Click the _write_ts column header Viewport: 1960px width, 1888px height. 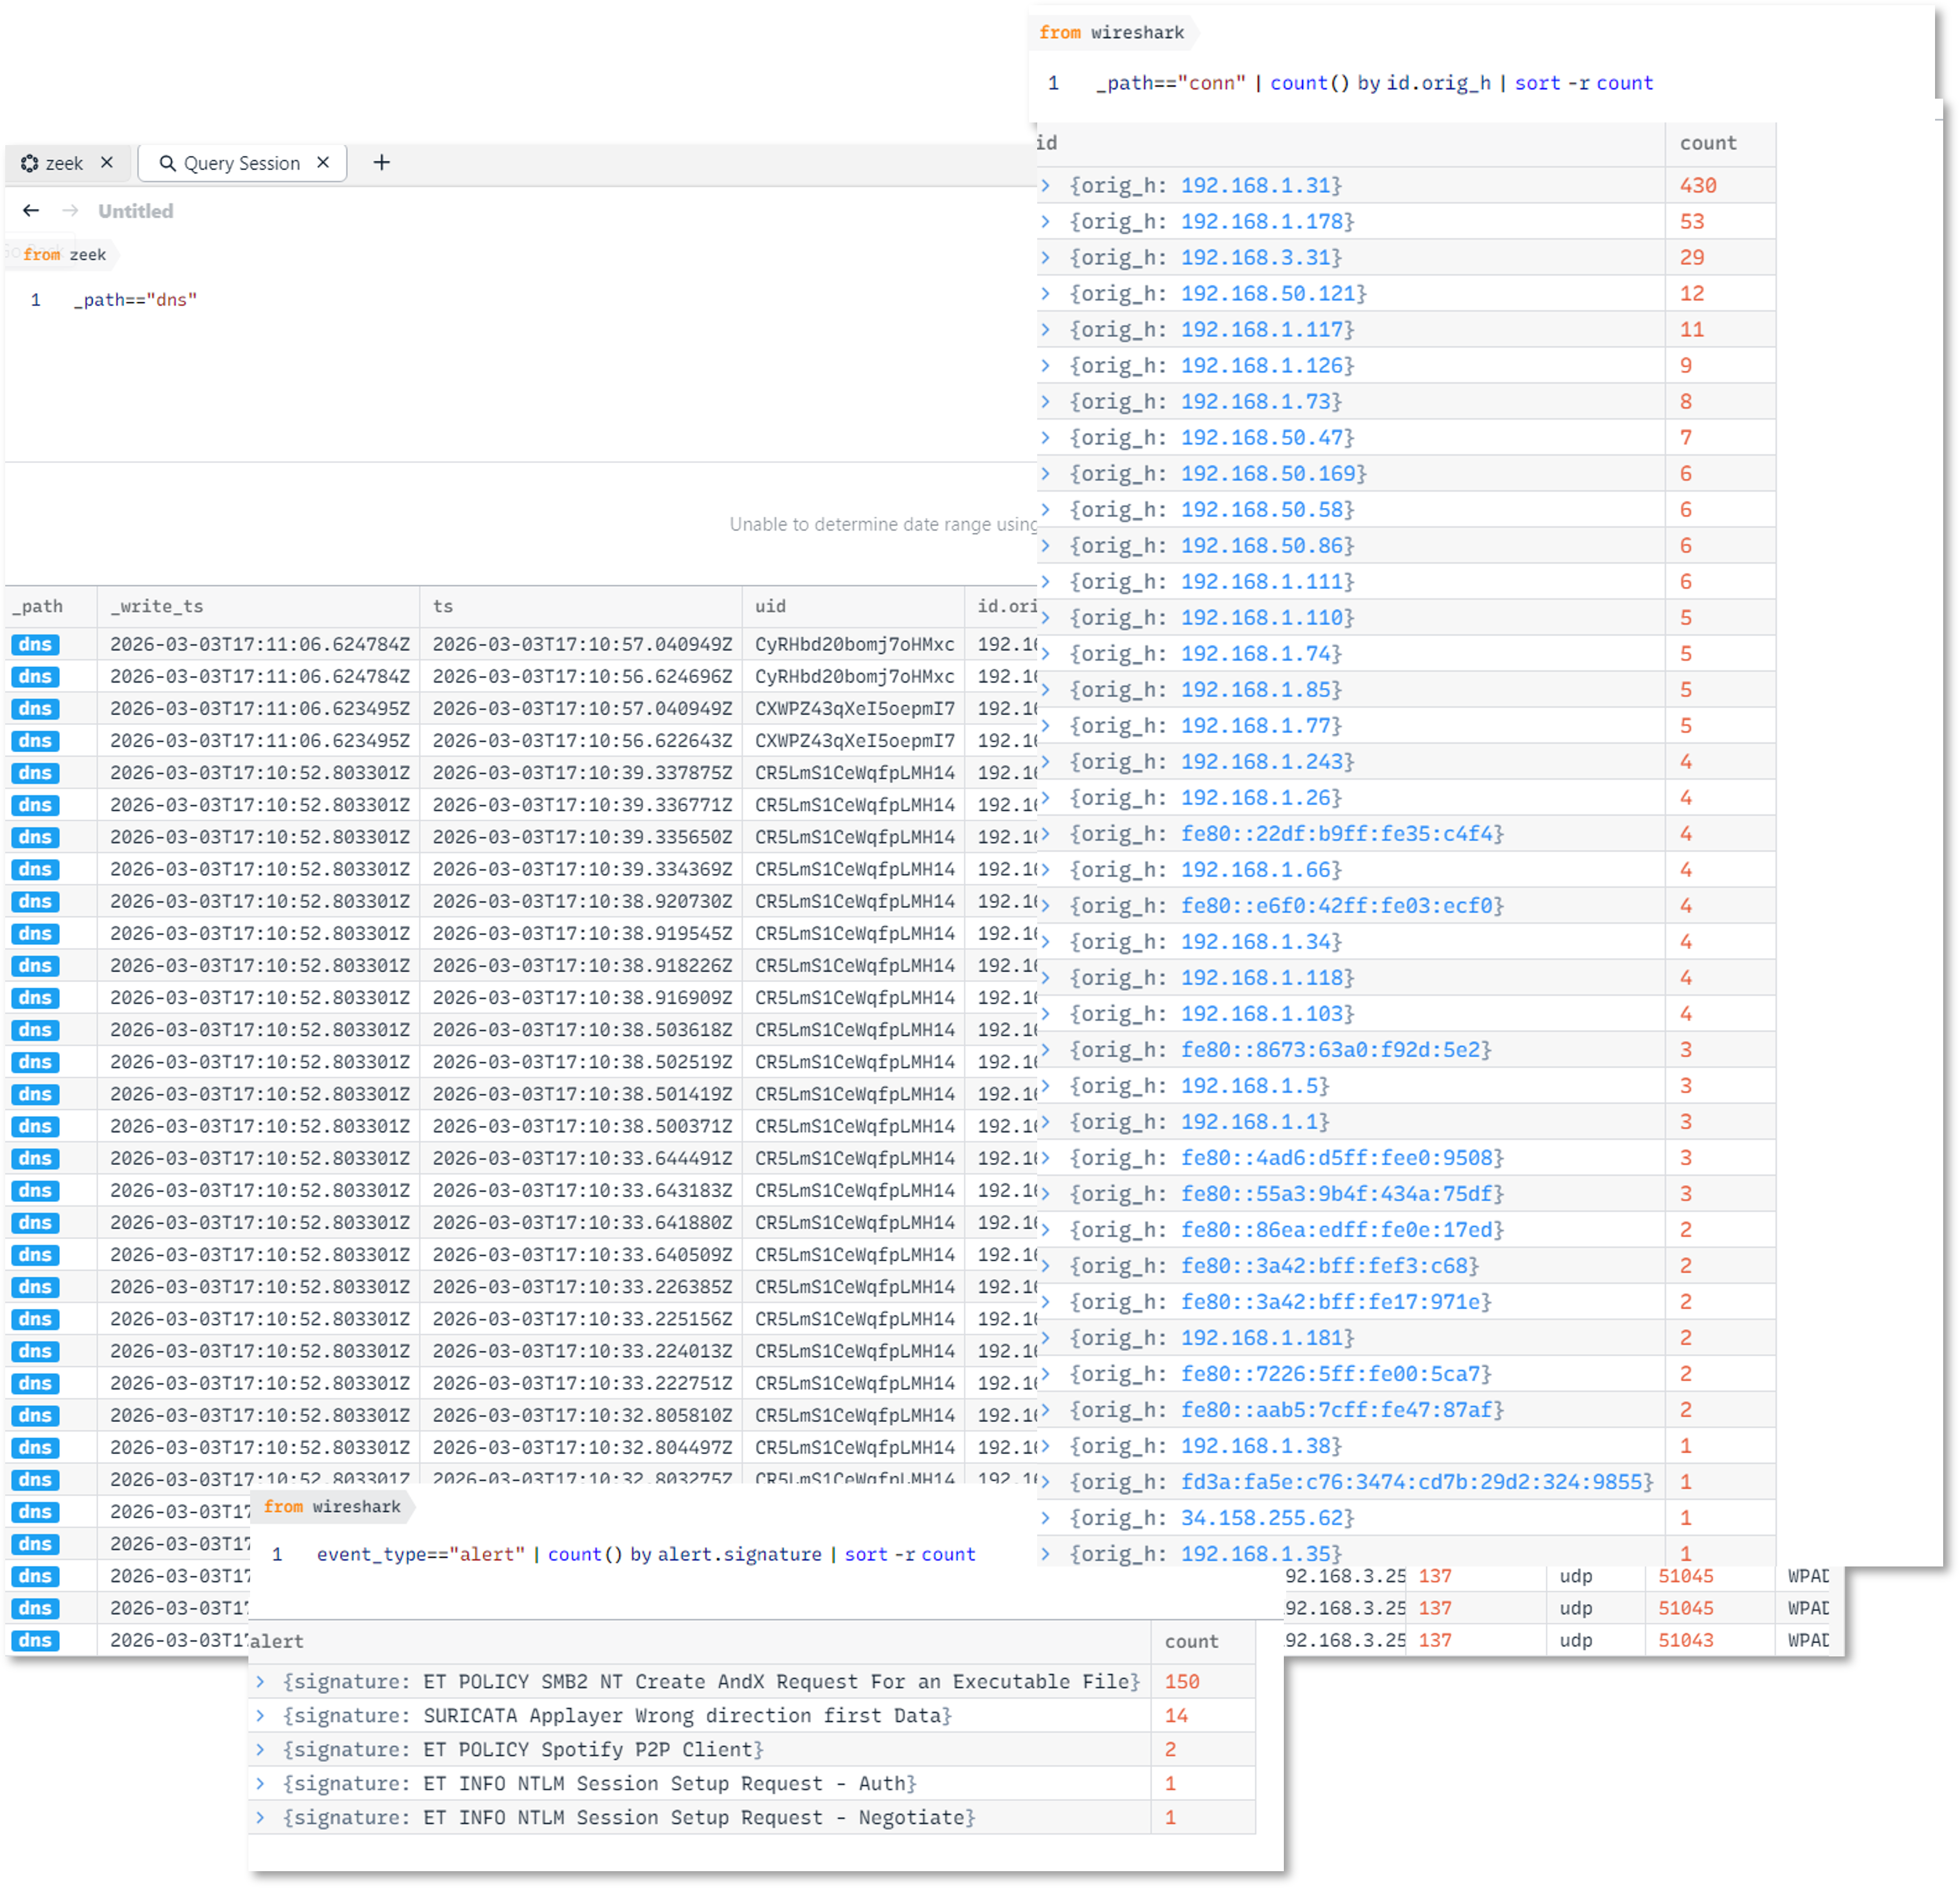coord(158,607)
